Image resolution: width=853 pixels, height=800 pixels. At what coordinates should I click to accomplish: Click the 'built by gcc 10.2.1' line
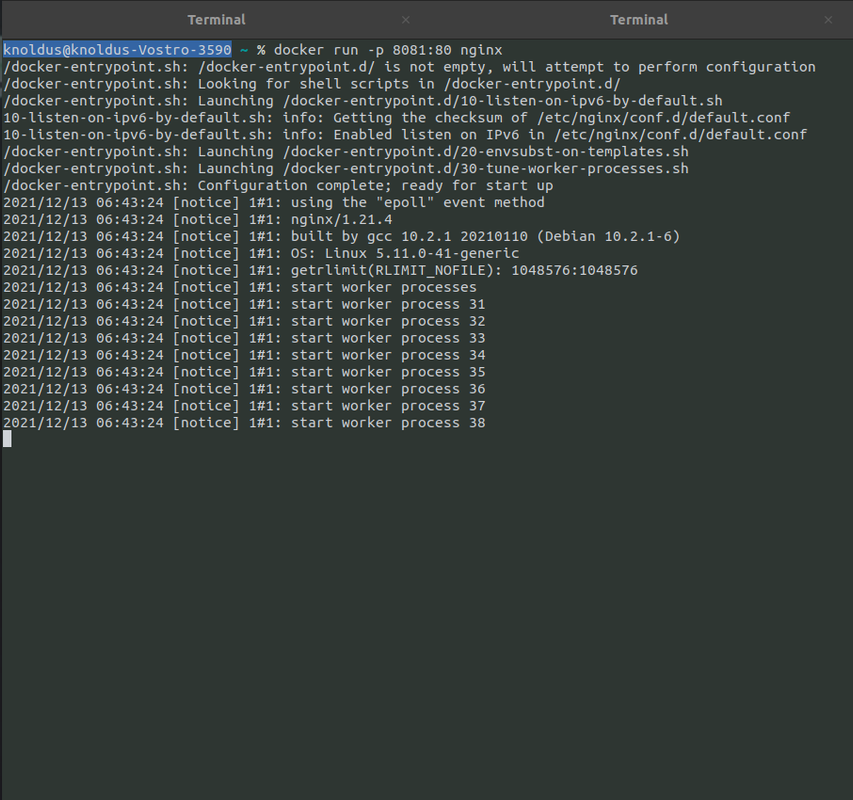(342, 236)
